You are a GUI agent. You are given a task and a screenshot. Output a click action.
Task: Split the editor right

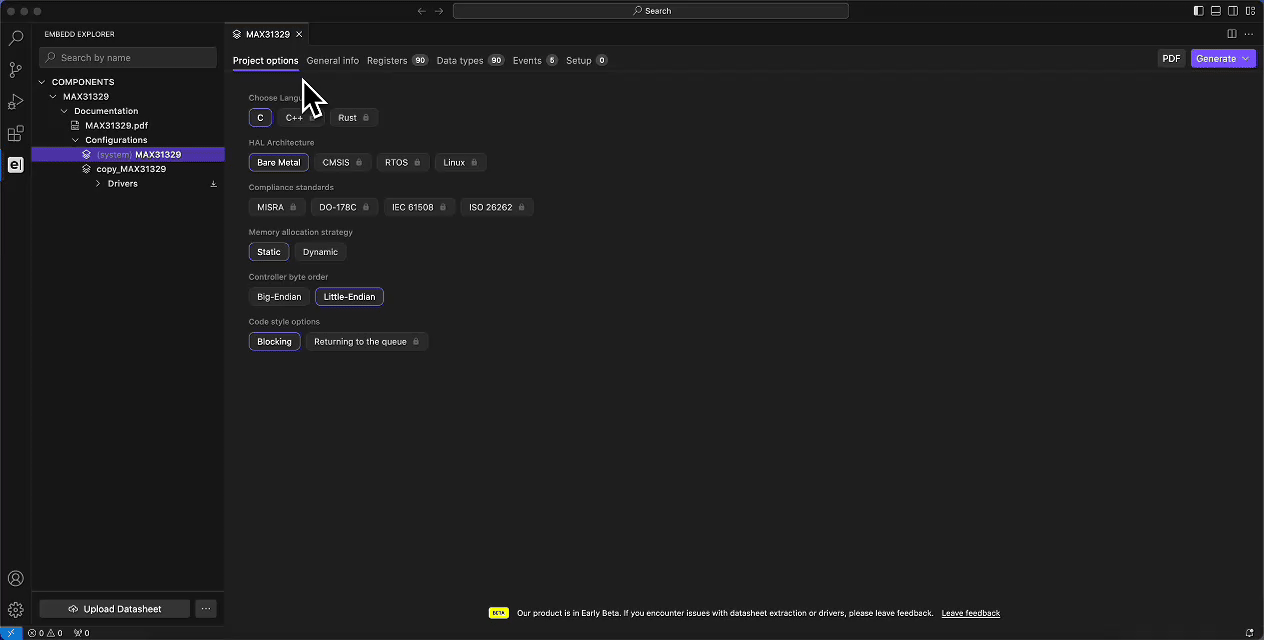1232,34
